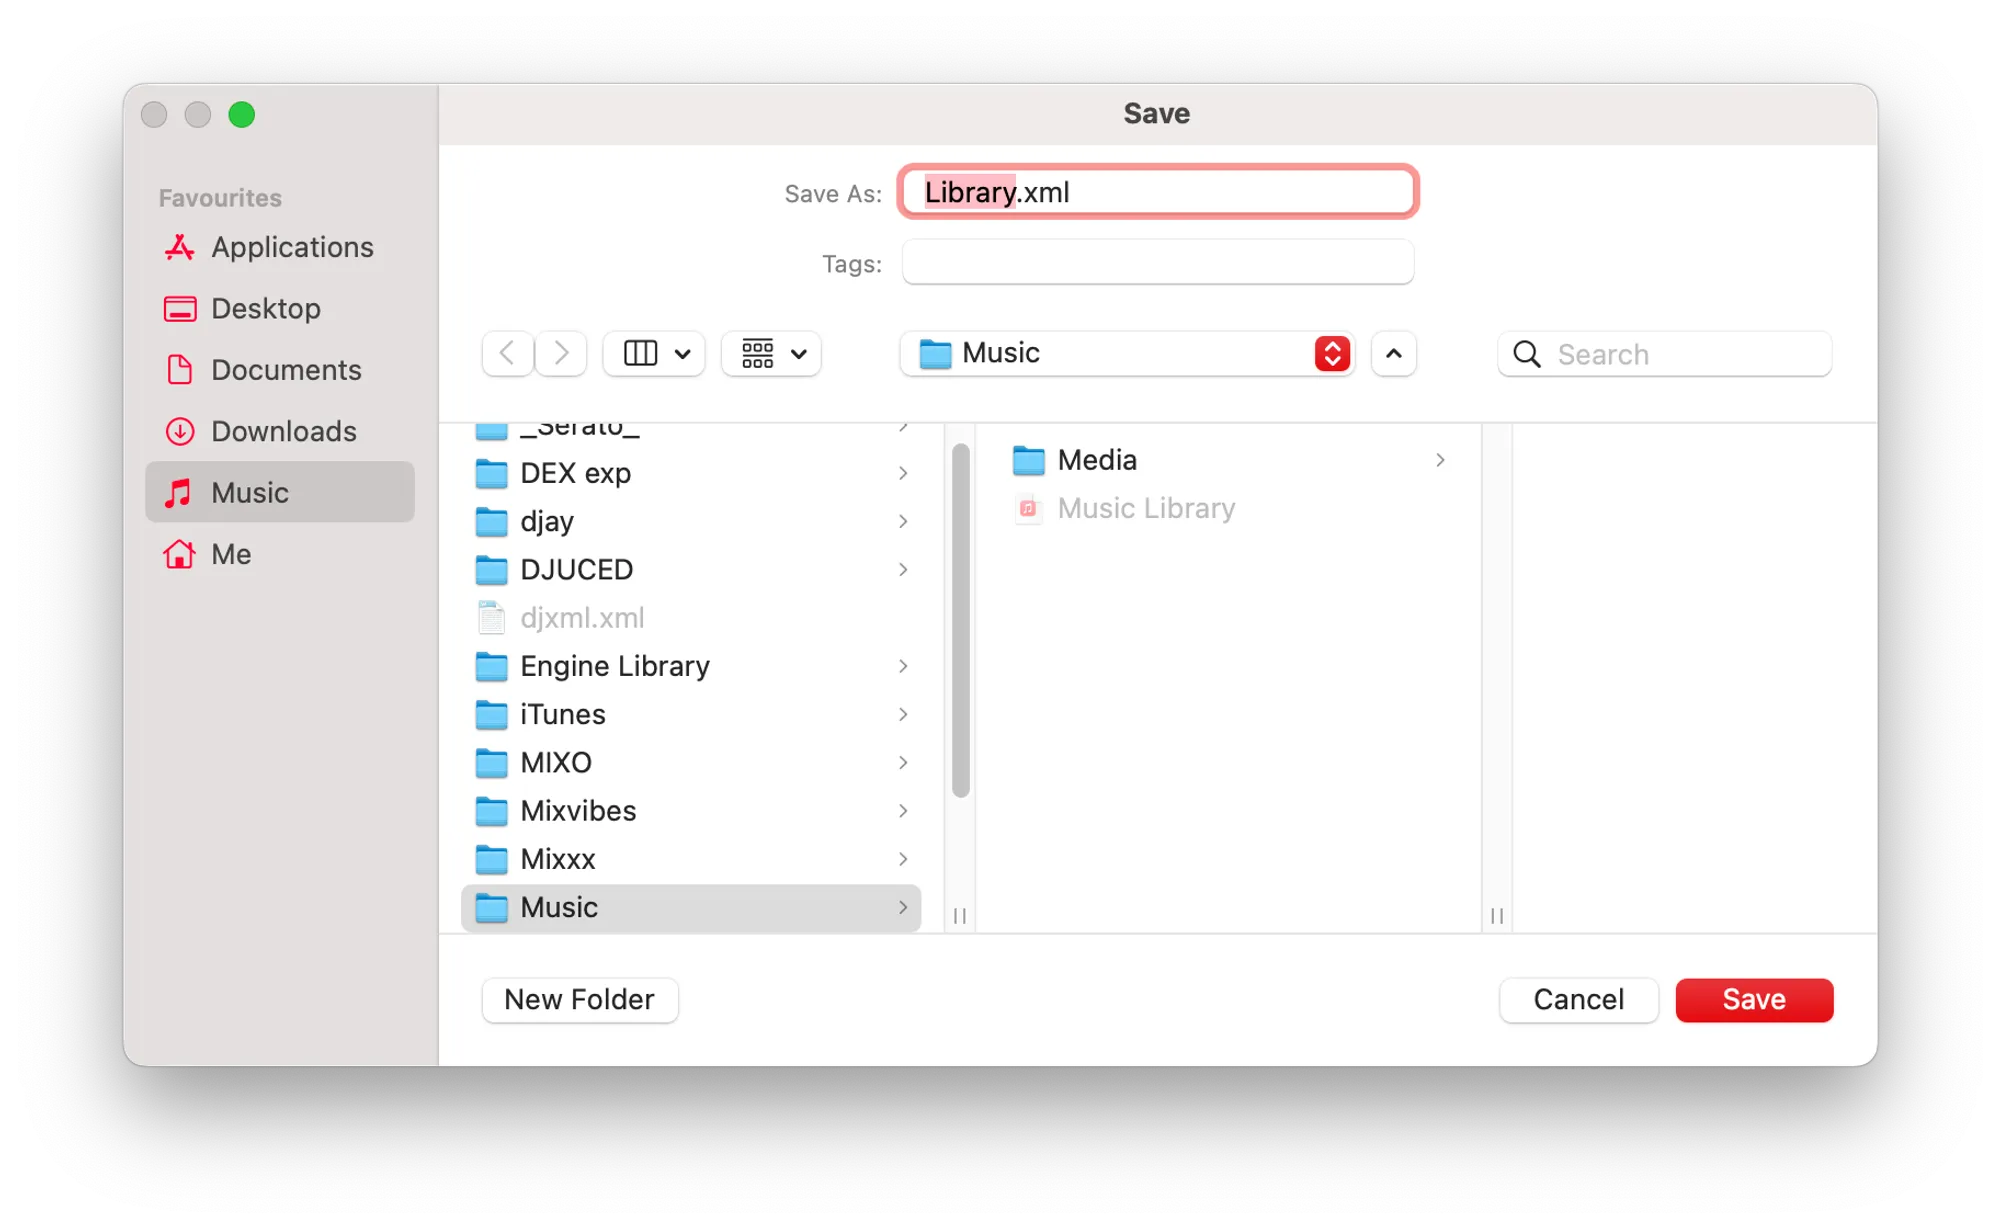Screen dimensions: 2000x1228
Task: Open the Music location pop-up menu
Action: coord(1127,353)
